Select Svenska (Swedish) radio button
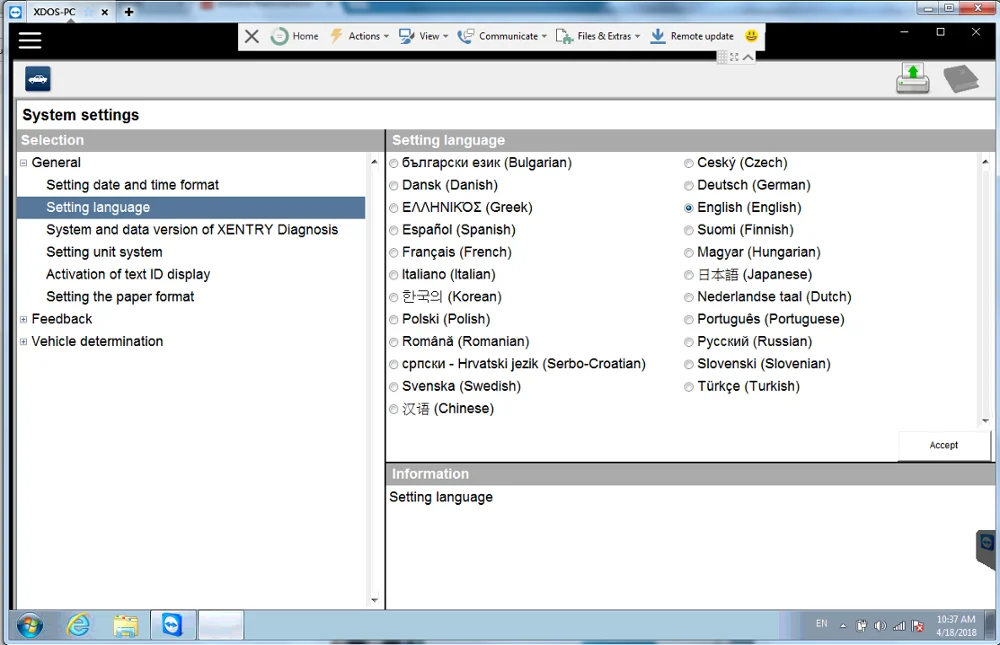Screen dimensions: 1000x645 point(393,387)
